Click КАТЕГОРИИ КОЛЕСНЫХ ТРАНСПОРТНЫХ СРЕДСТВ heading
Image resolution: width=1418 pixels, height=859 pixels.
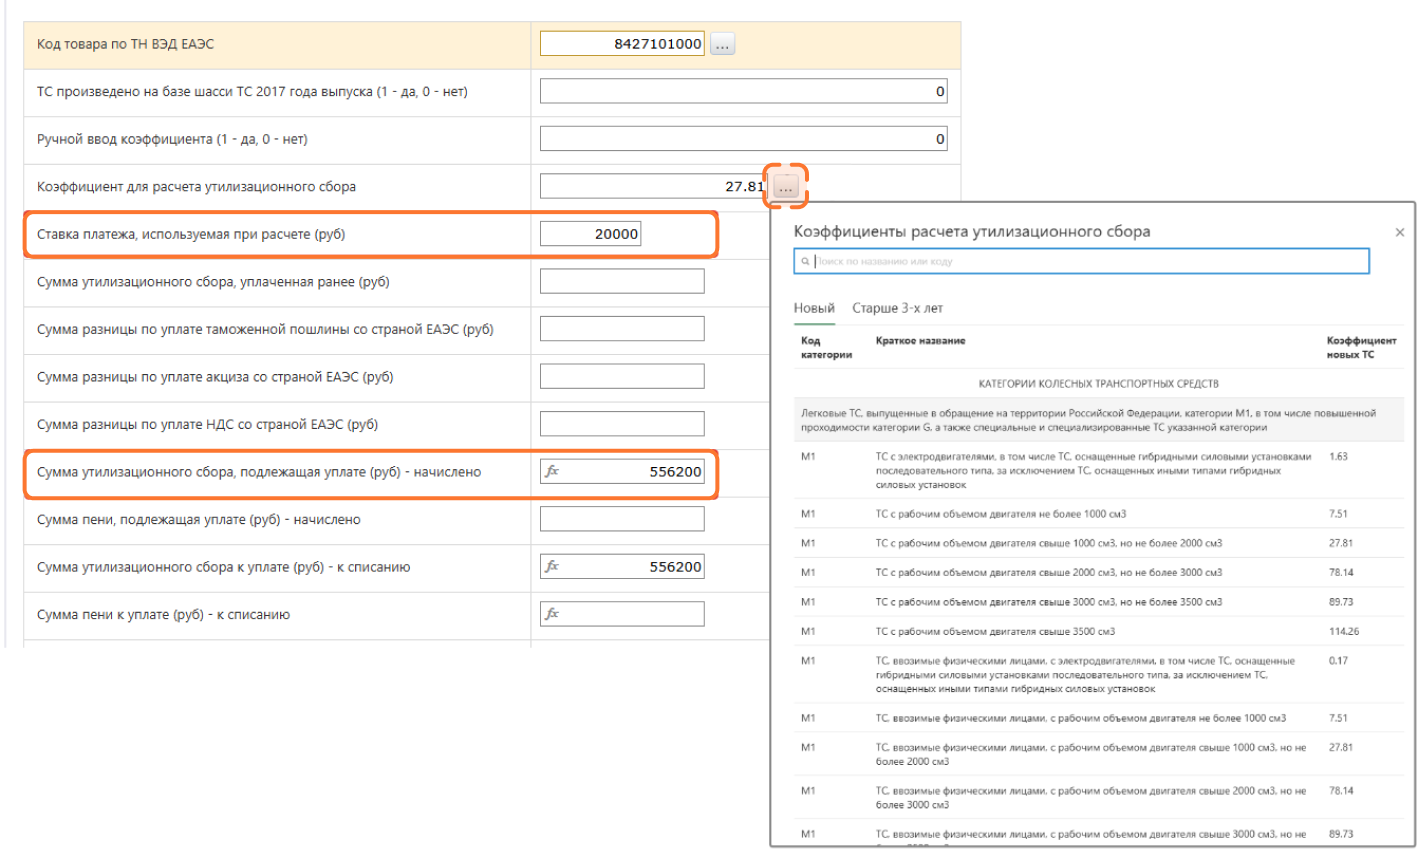1098,383
